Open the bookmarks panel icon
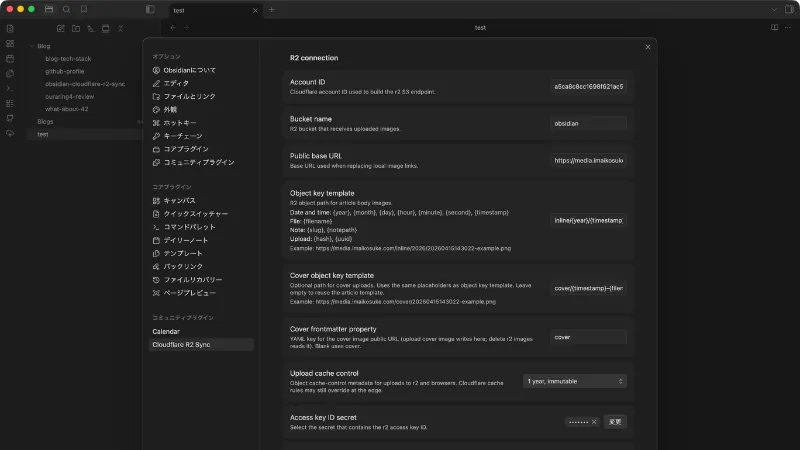This screenshot has height=450, width=800. point(84,9)
